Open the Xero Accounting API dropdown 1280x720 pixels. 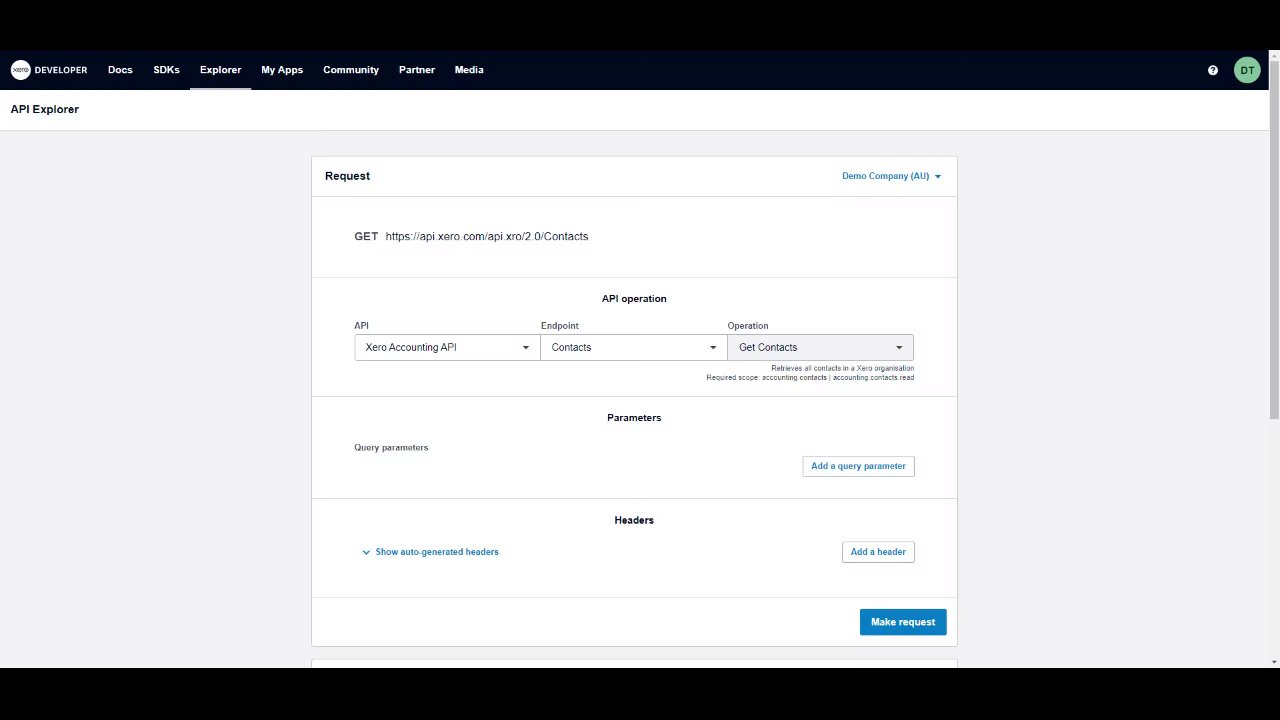pyautogui.click(x=447, y=347)
